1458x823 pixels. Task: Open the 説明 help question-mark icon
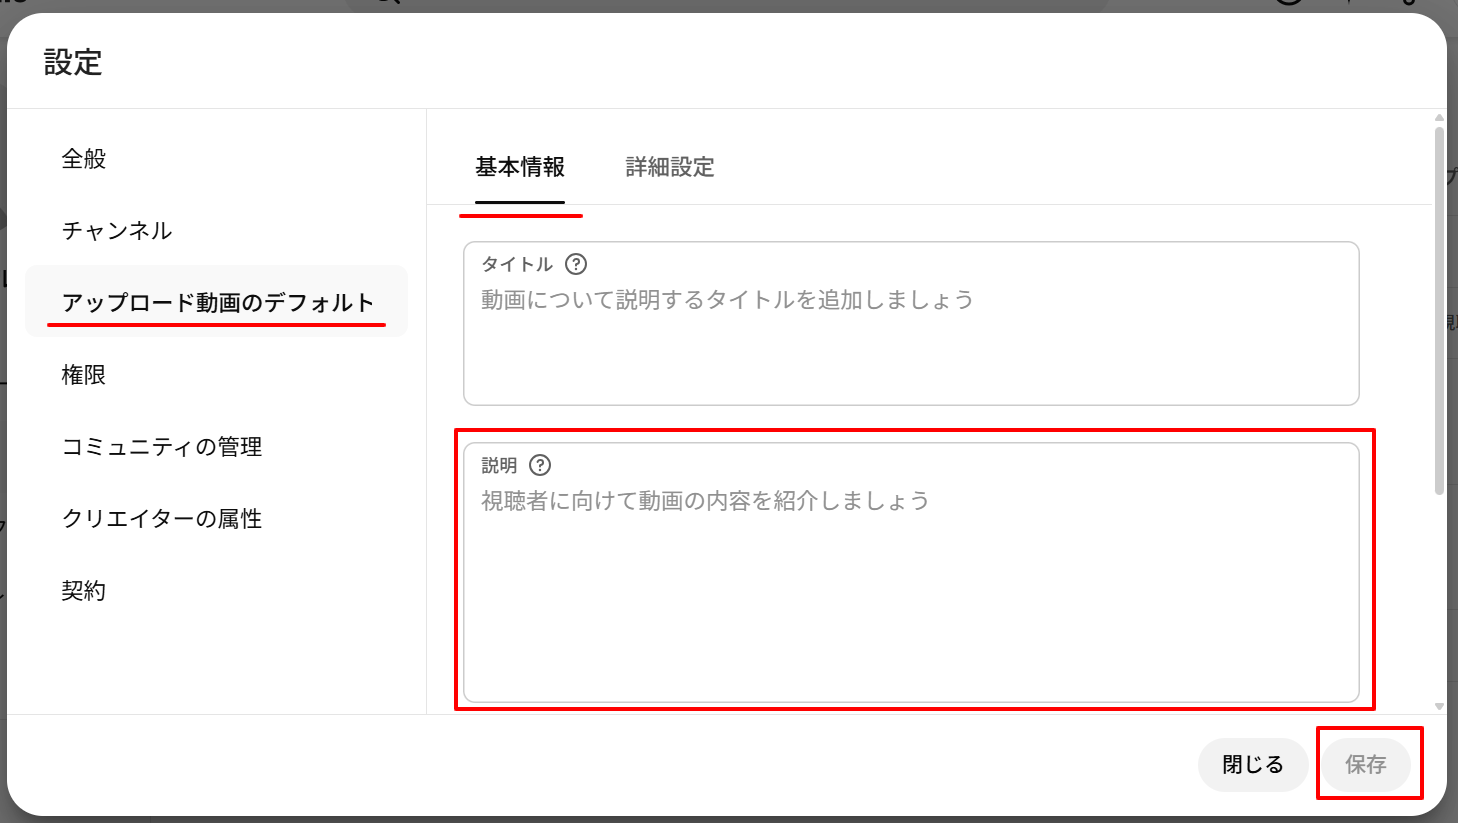[540, 465]
